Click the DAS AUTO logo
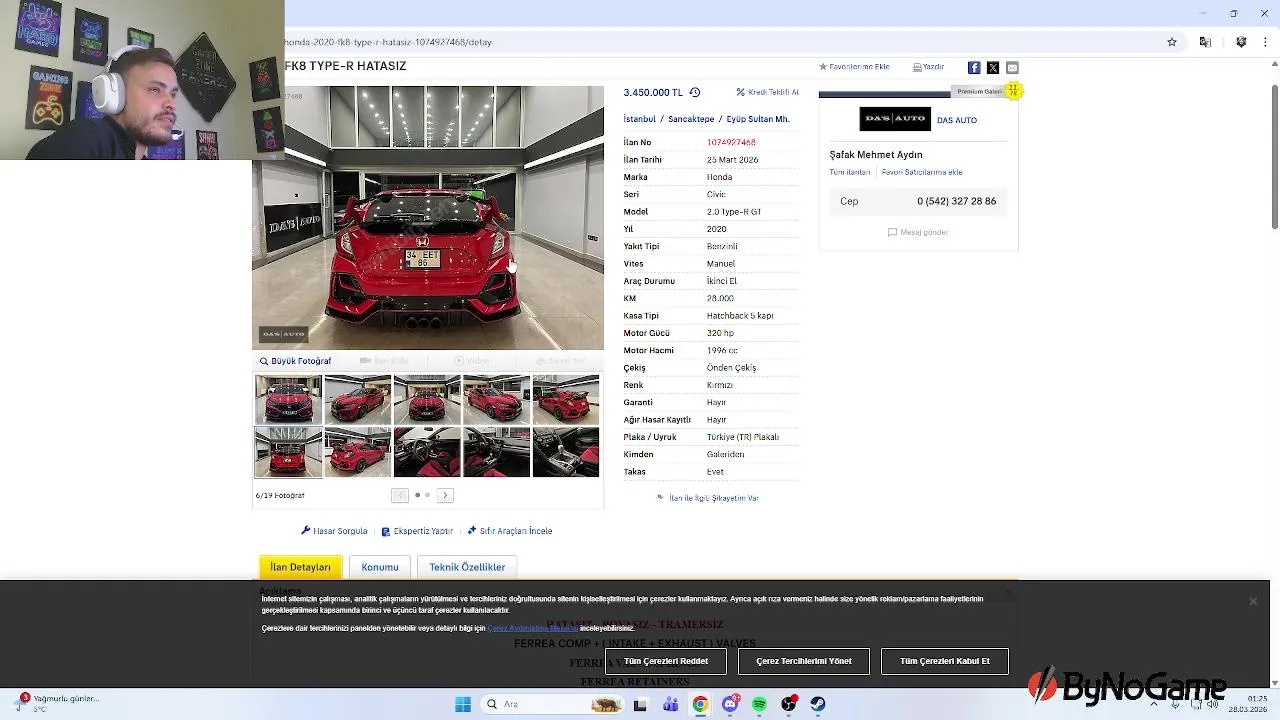The height and width of the screenshot is (720, 1280). (x=895, y=119)
